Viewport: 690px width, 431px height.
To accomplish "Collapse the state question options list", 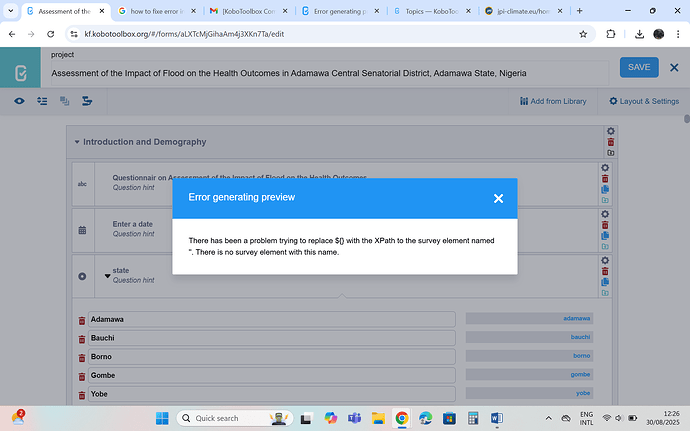I will (107, 276).
